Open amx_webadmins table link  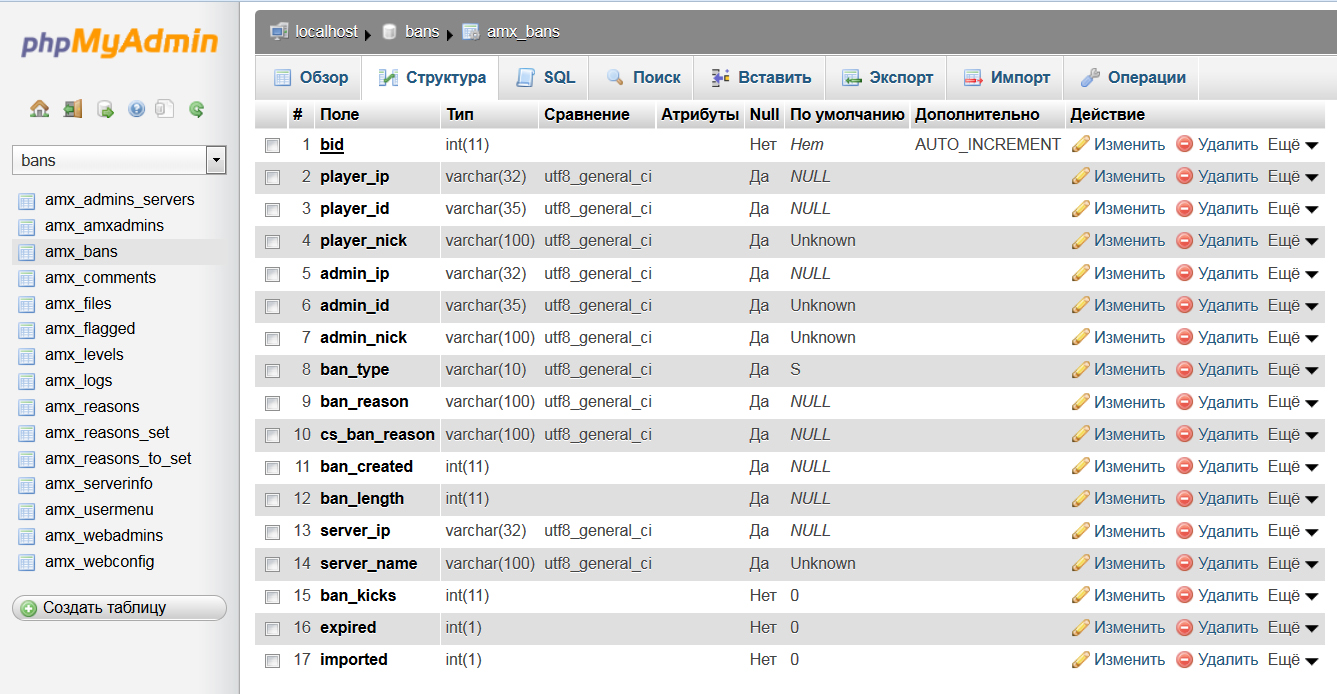[x=104, y=536]
